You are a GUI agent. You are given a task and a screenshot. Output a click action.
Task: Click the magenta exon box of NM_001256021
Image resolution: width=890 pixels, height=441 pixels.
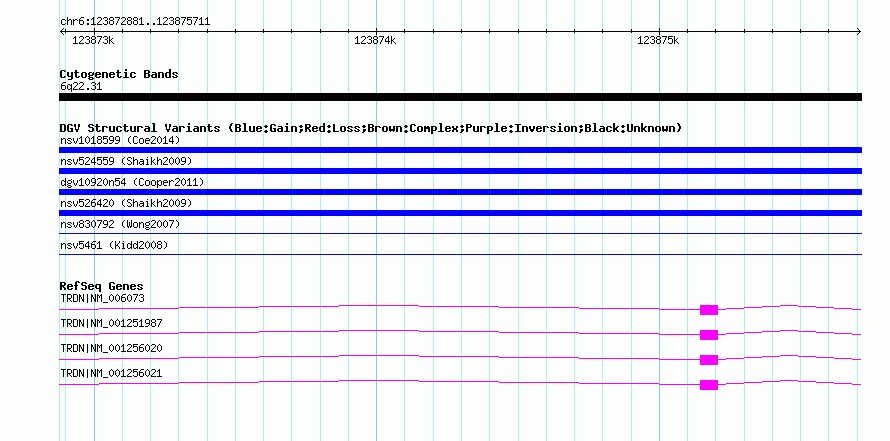point(709,385)
